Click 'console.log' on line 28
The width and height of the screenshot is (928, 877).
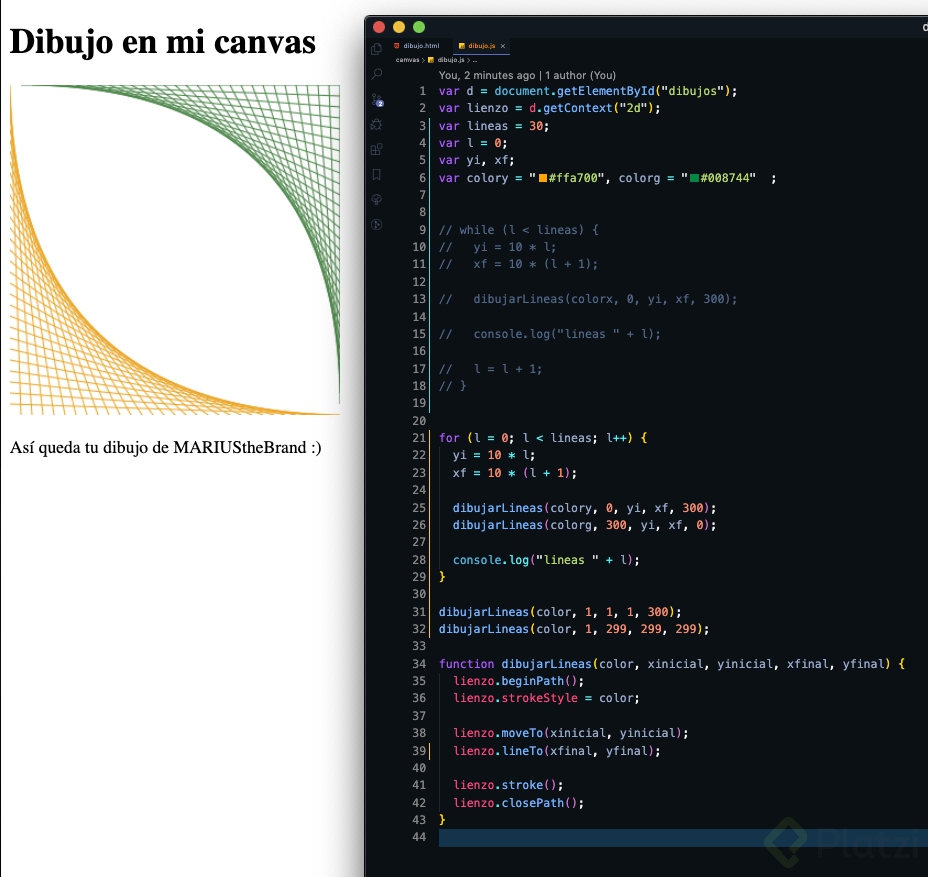(x=491, y=560)
